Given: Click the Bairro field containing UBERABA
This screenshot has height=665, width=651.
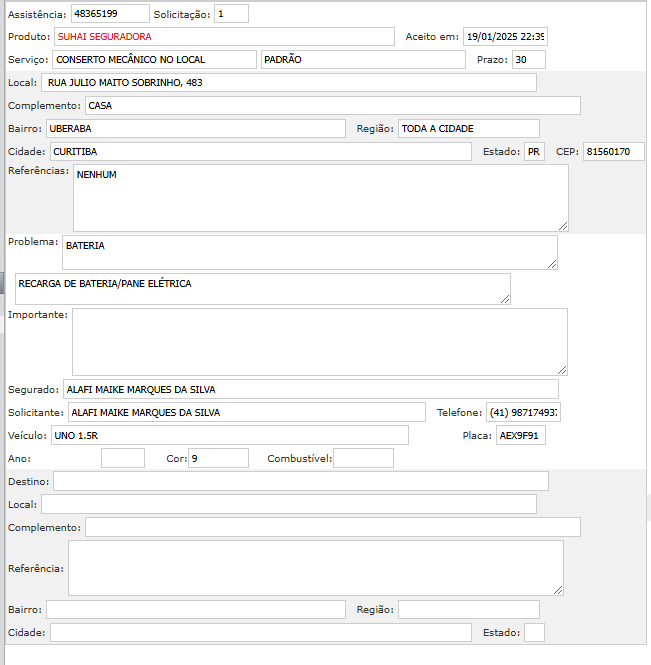Looking at the screenshot, I should 195,129.
